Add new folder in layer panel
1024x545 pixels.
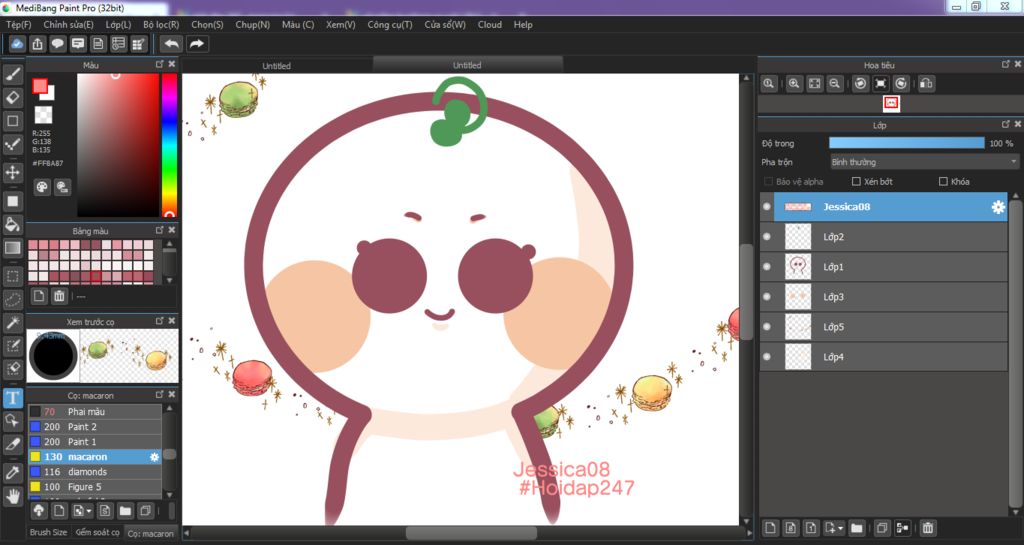point(856,527)
